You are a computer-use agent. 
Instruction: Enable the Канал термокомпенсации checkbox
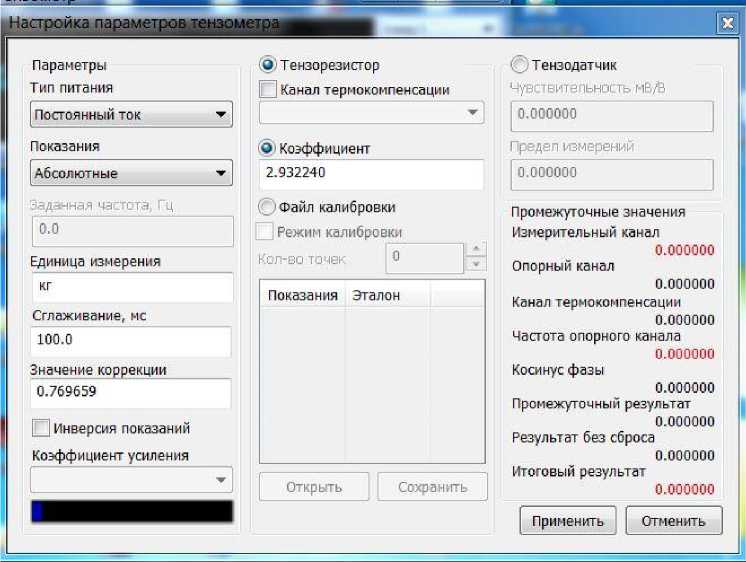point(268,89)
